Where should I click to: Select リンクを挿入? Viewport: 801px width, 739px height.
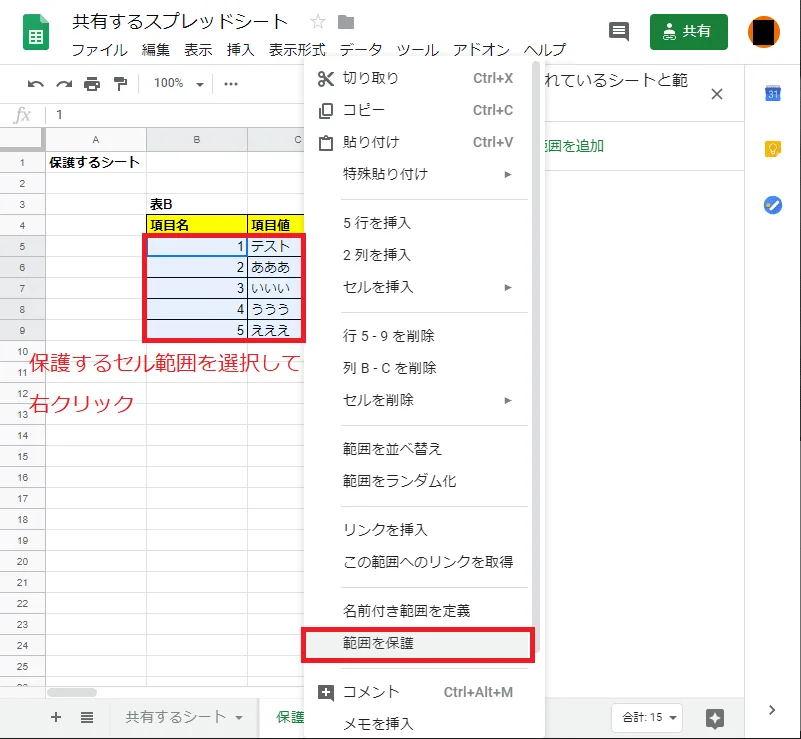click(418, 530)
